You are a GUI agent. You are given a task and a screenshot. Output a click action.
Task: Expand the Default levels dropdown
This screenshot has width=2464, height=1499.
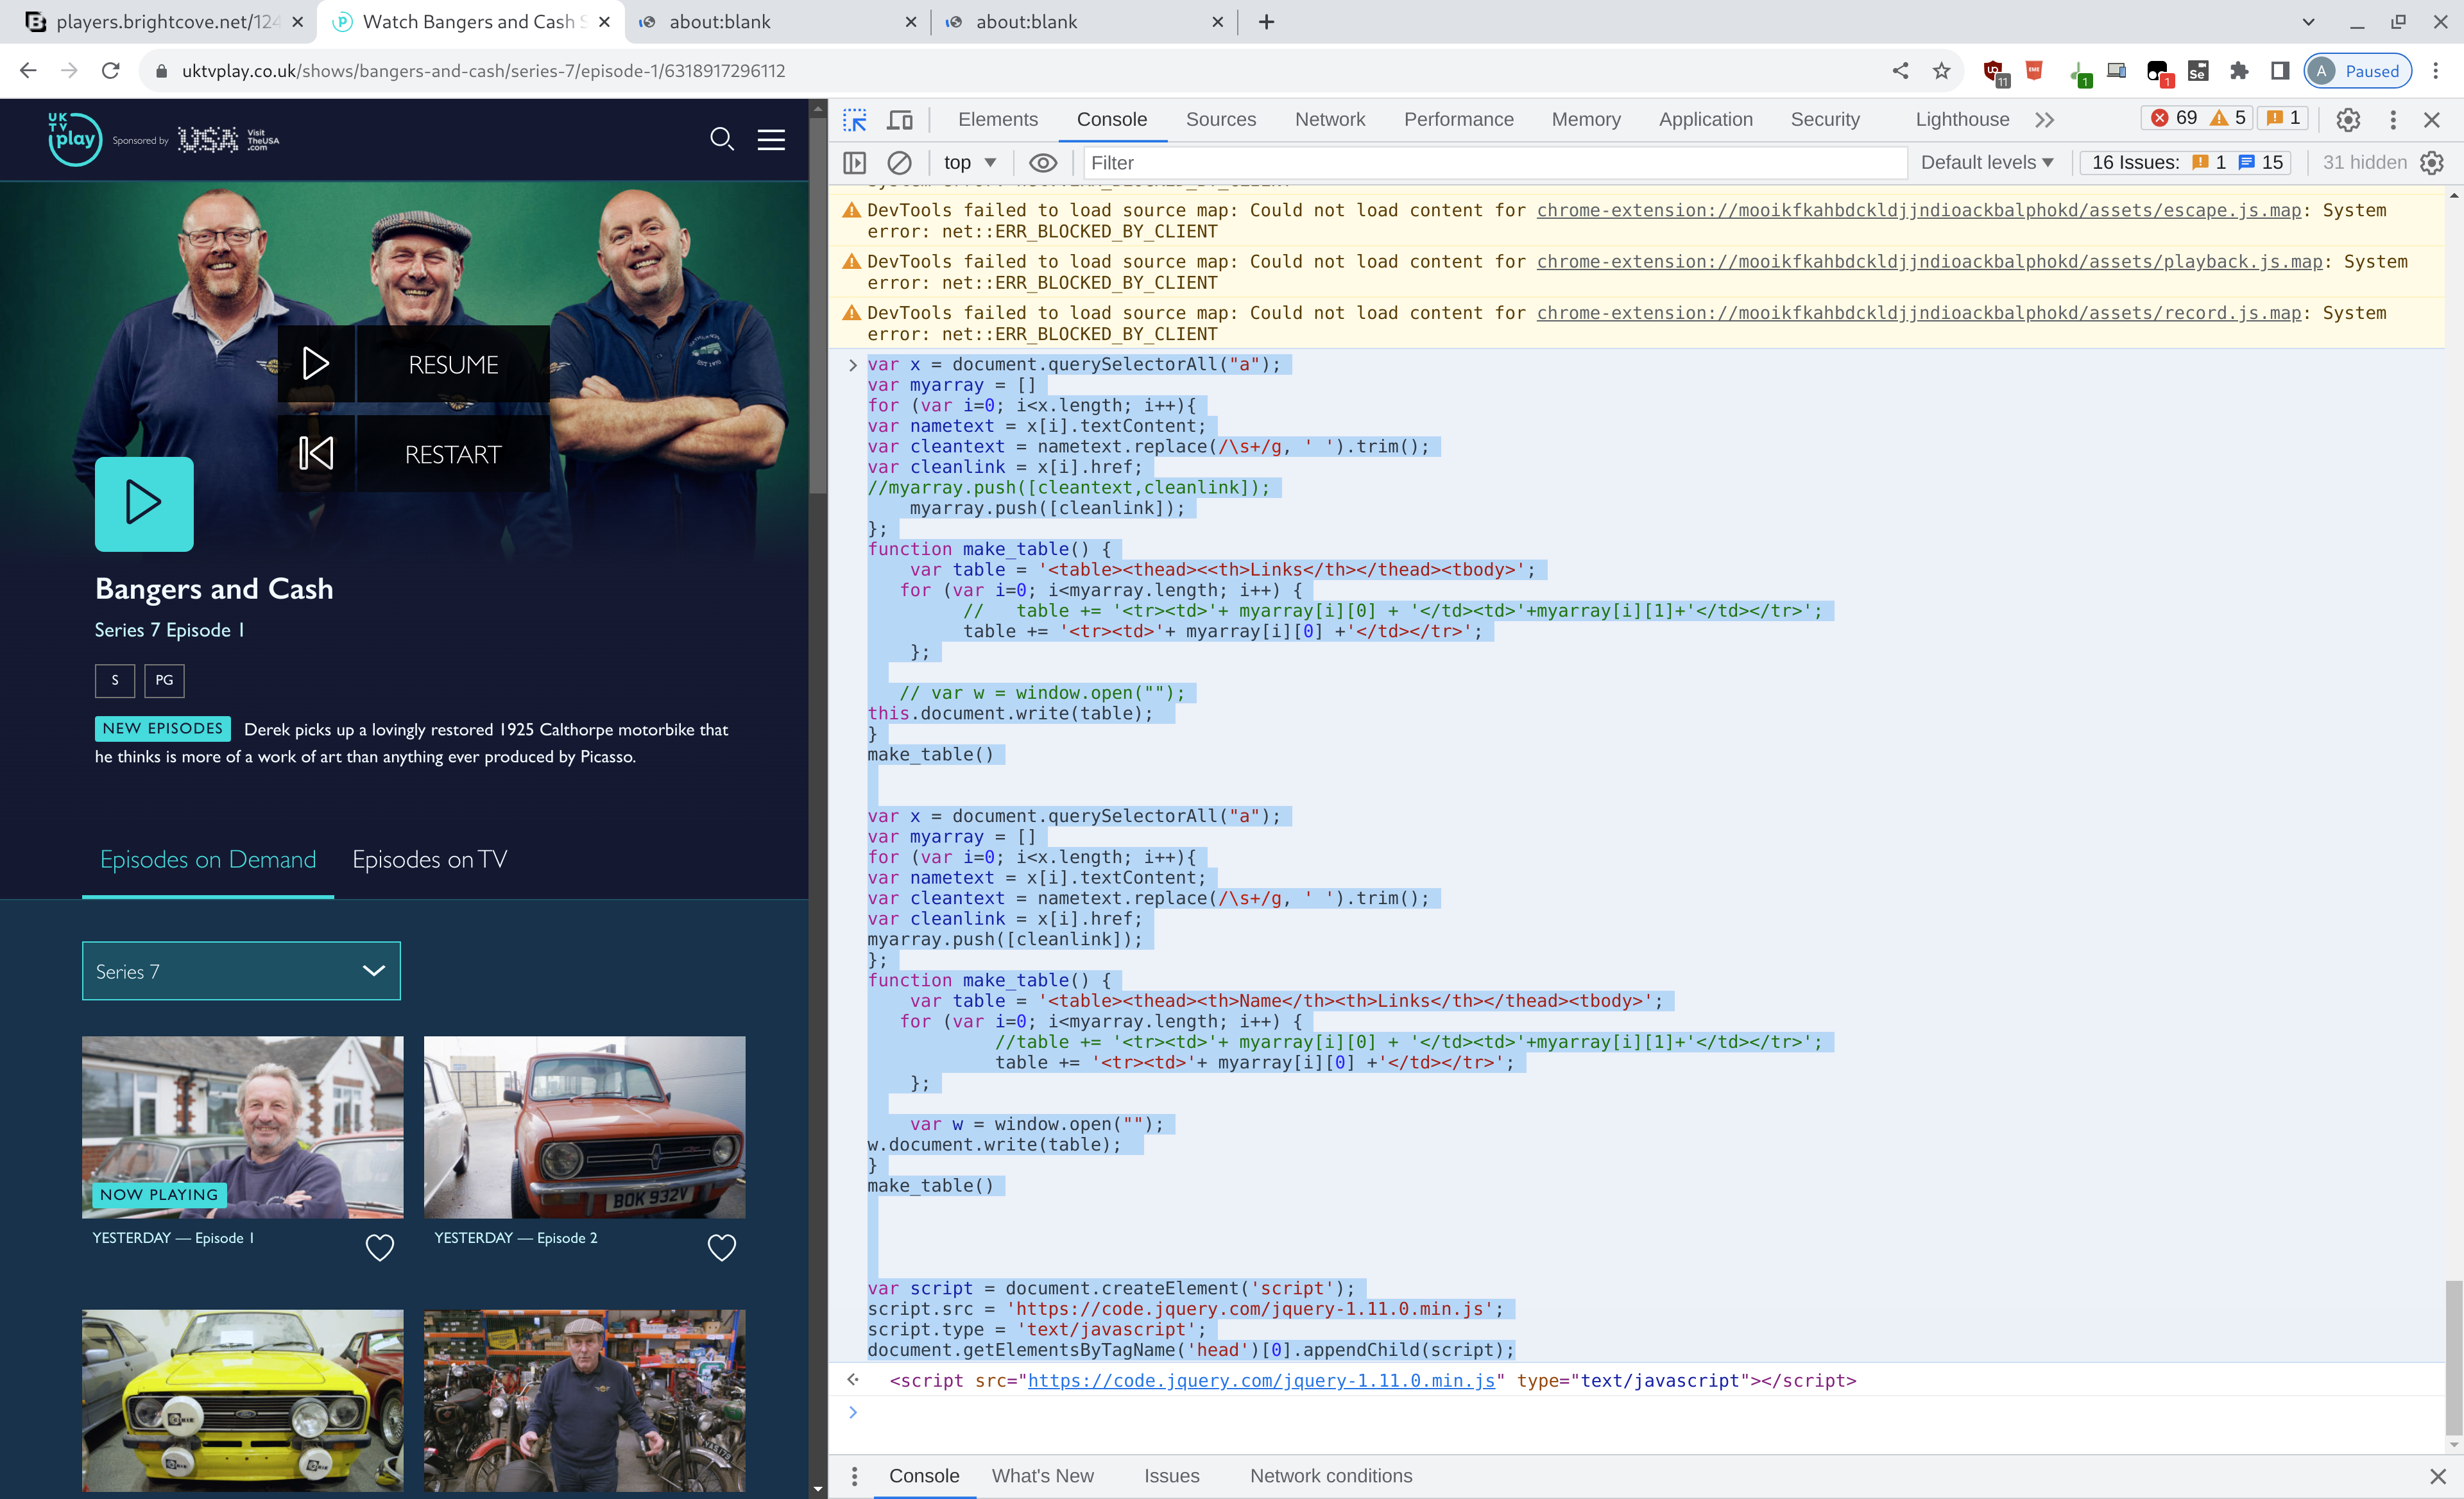click(1986, 162)
